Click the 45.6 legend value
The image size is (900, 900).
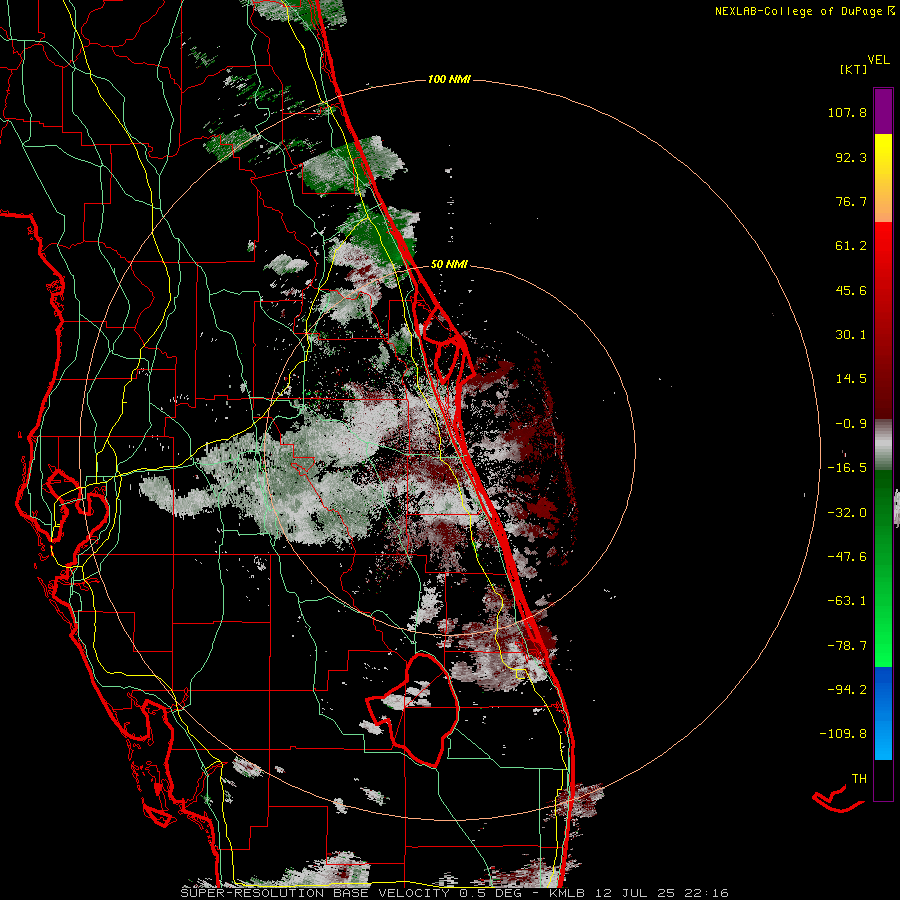(851, 290)
